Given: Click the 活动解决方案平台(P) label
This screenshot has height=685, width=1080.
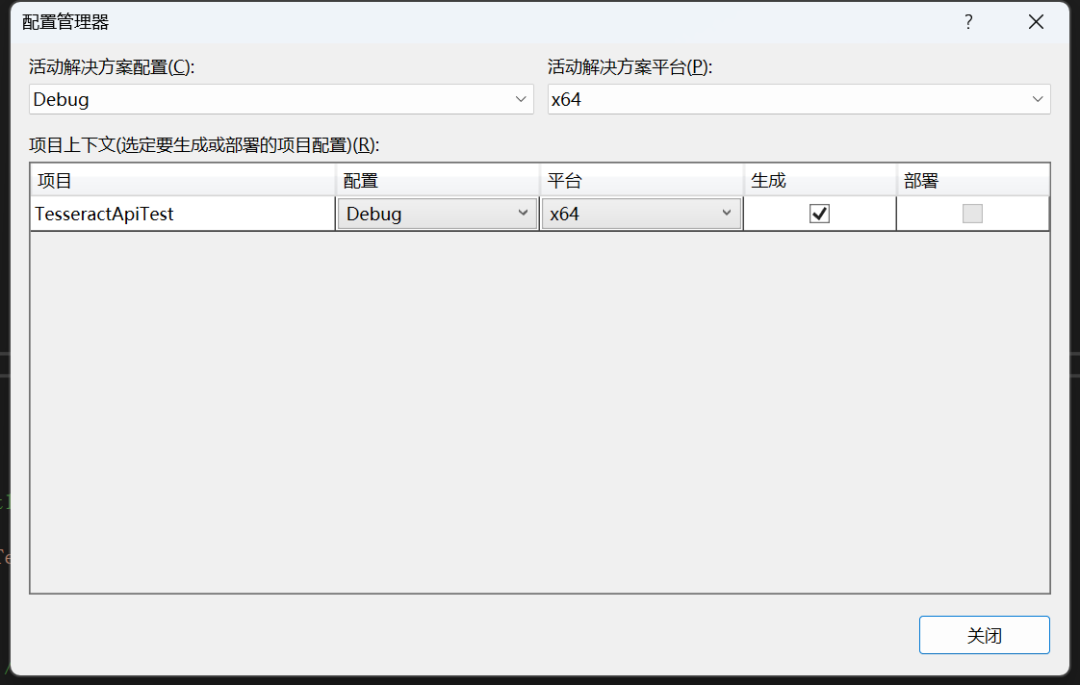Looking at the screenshot, I should [x=630, y=67].
